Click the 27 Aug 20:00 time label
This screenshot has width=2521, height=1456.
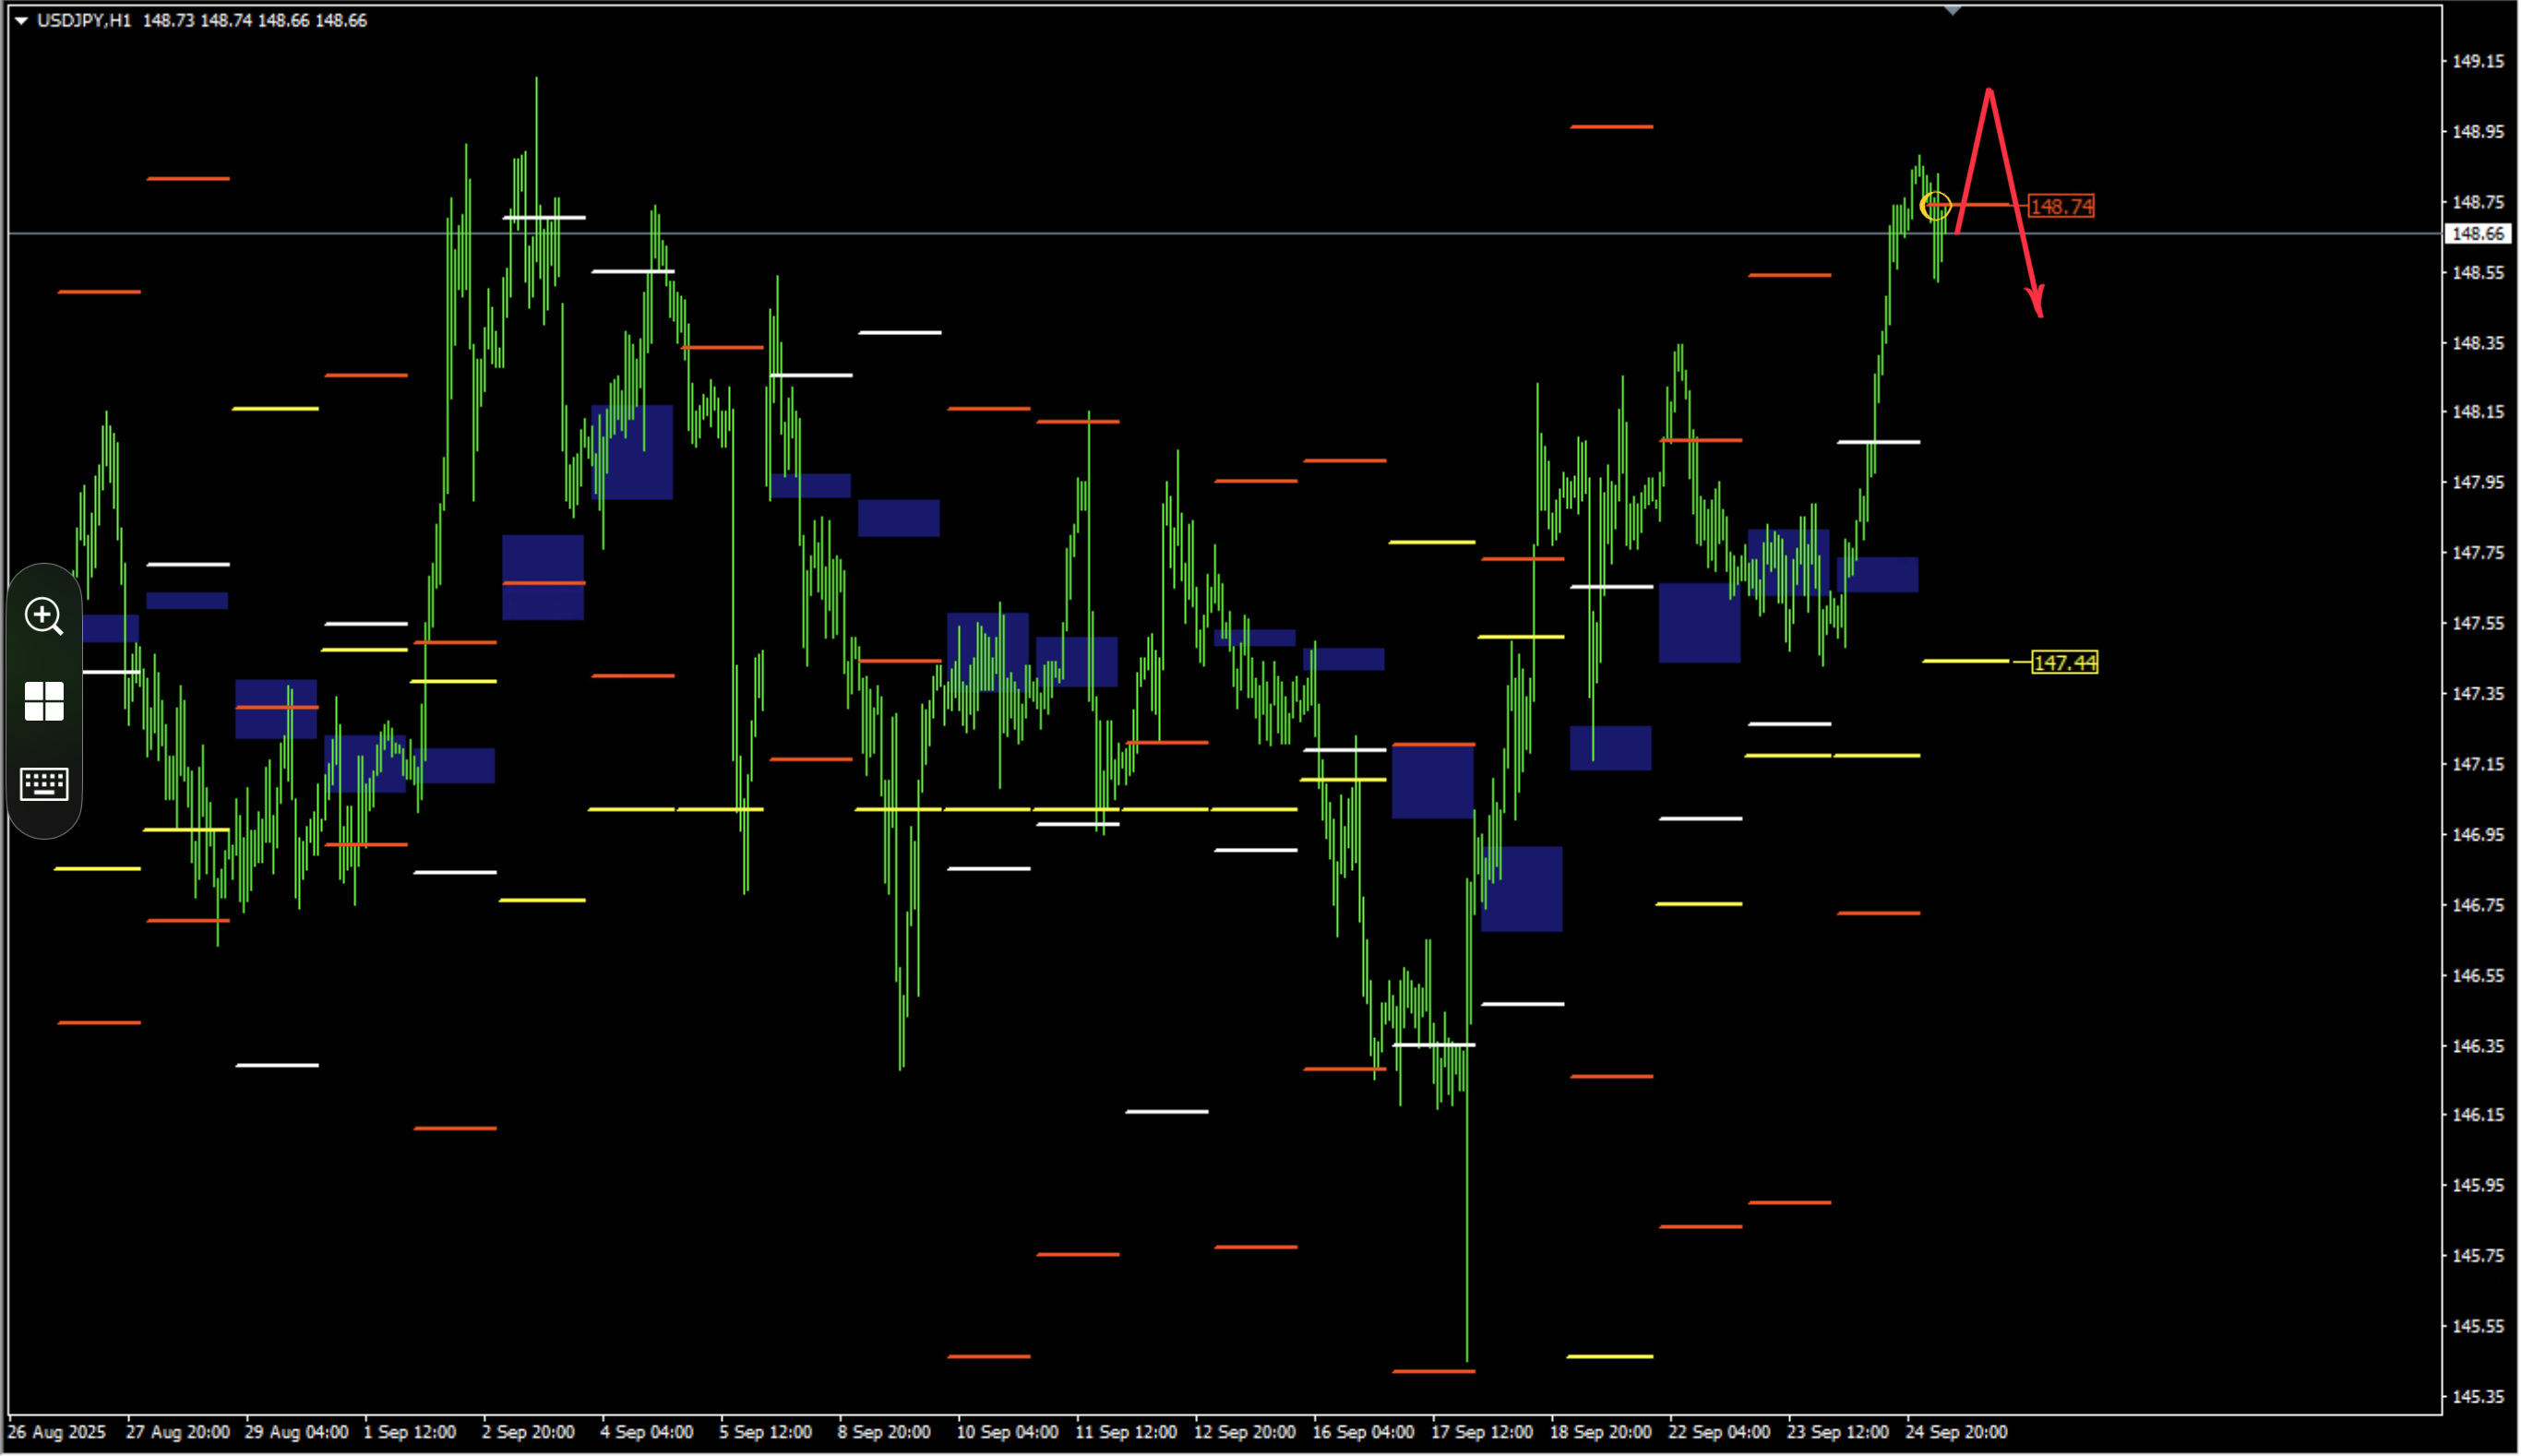178,1432
